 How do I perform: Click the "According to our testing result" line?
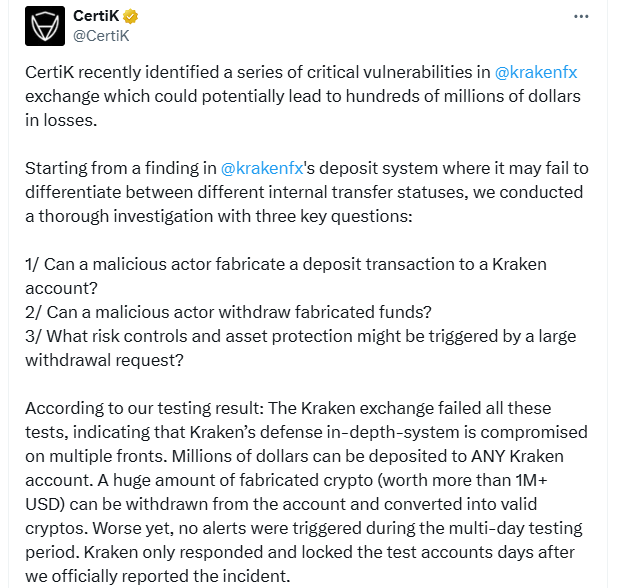tap(288, 409)
